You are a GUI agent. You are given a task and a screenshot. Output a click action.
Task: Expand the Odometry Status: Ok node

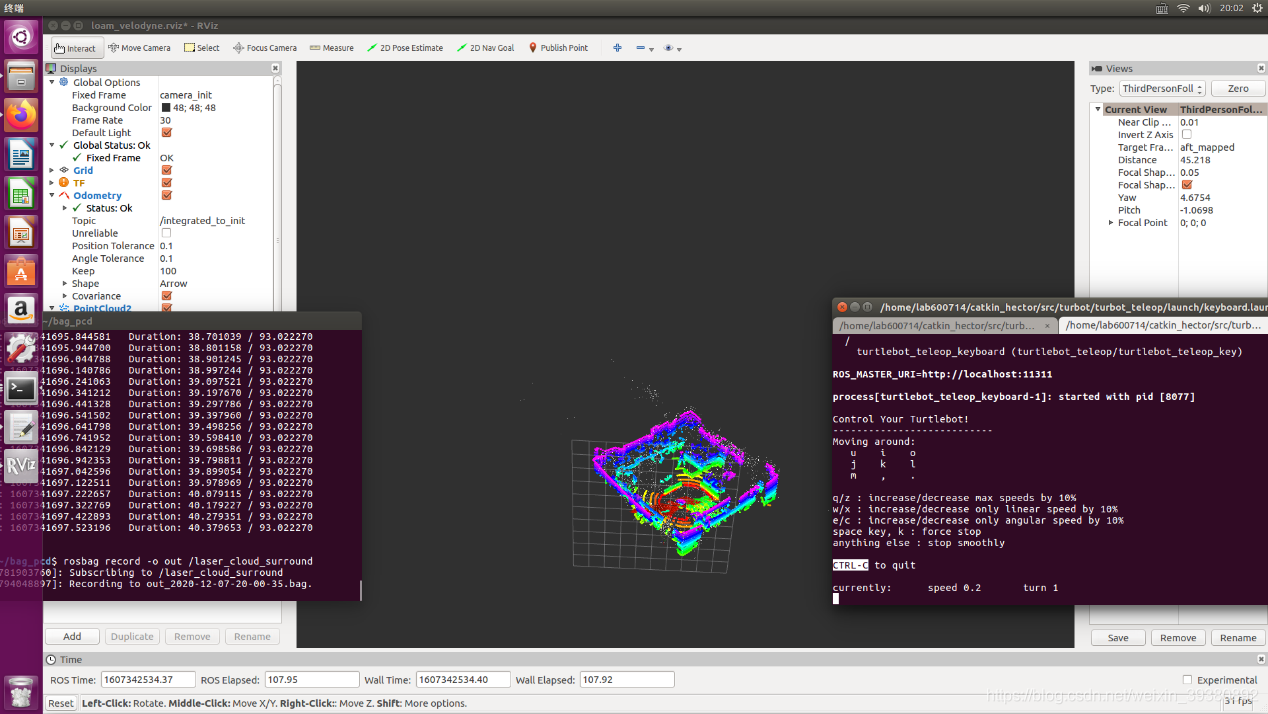65,208
